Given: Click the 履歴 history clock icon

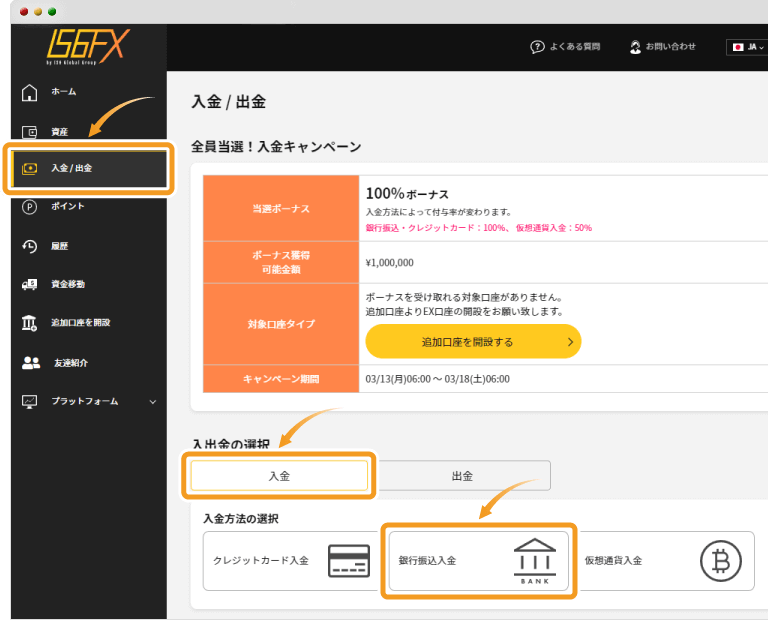Looking at the screenshot, I should tap(29, 246).
